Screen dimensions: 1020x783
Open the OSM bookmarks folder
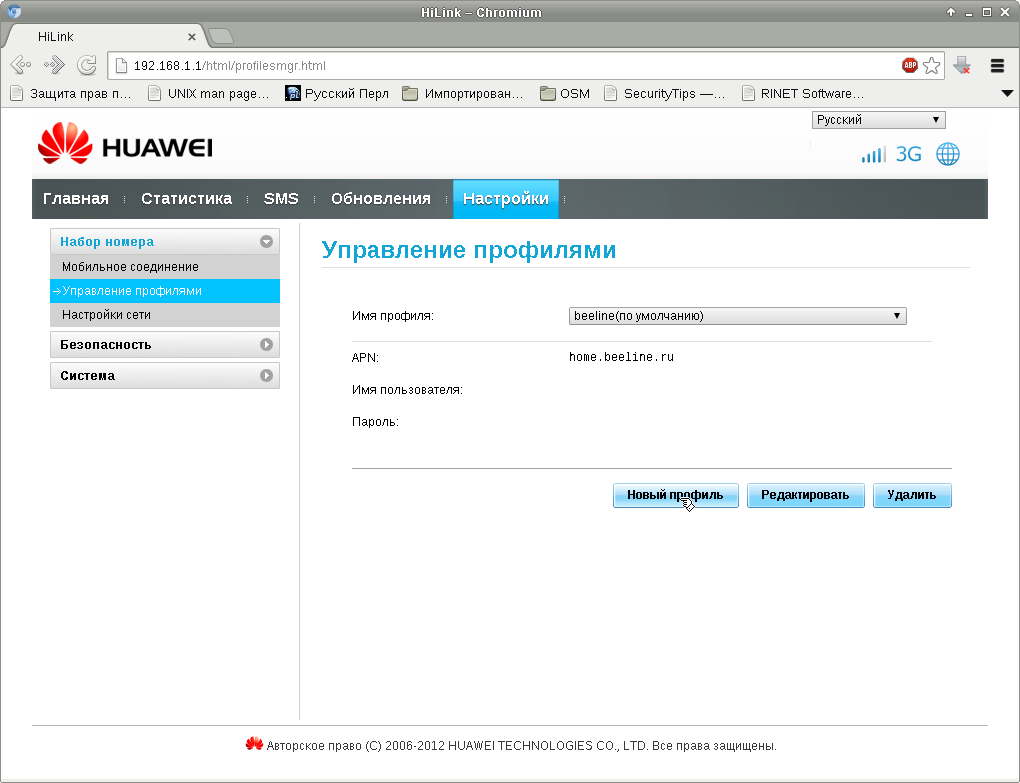click(x=565, y=94)
